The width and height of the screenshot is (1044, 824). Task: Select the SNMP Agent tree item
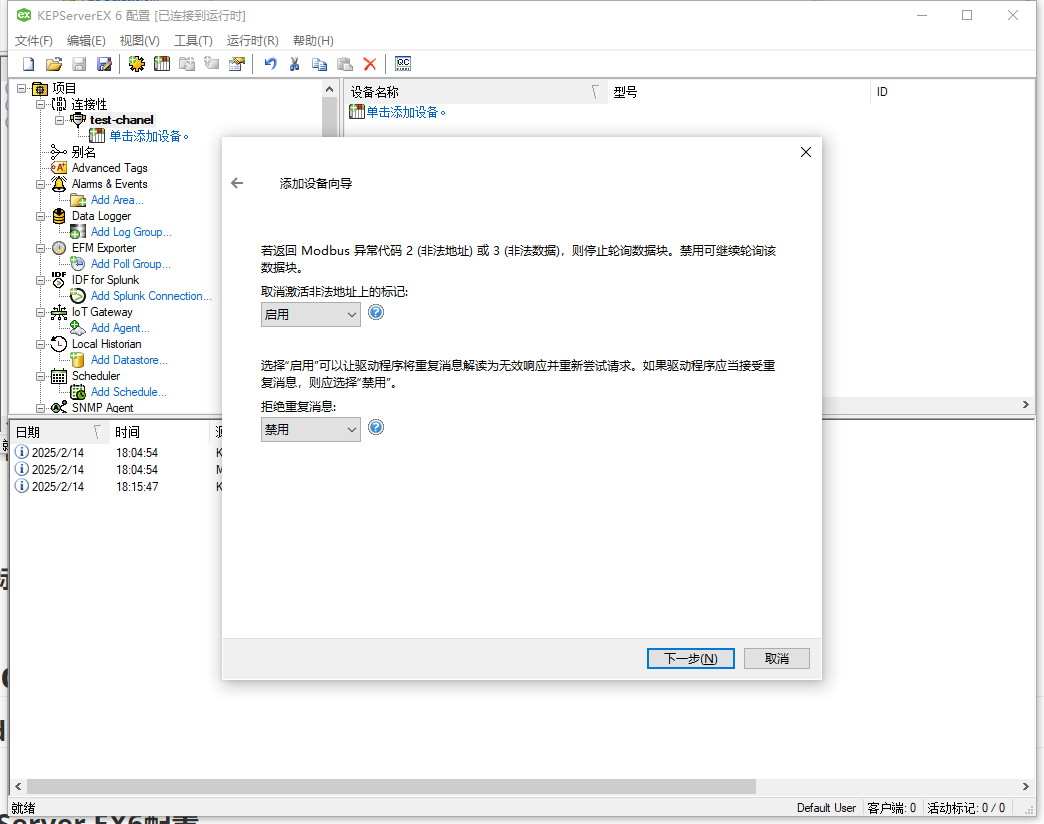click(x=103, y=407)
